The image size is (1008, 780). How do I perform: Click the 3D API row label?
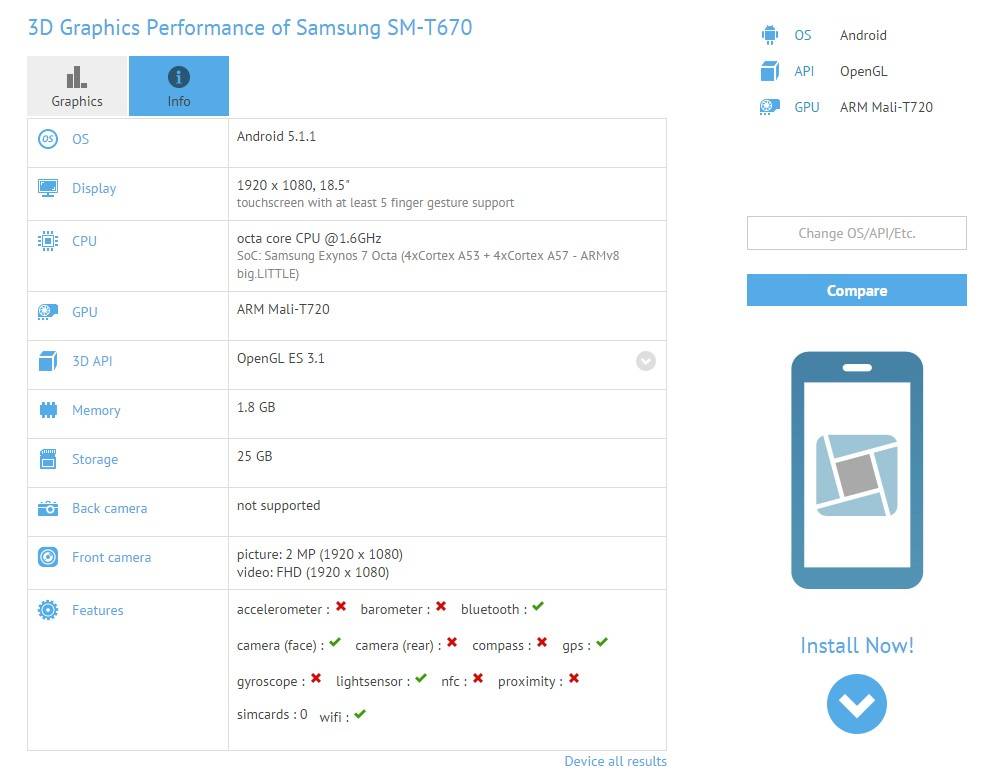tap(92, 361)
